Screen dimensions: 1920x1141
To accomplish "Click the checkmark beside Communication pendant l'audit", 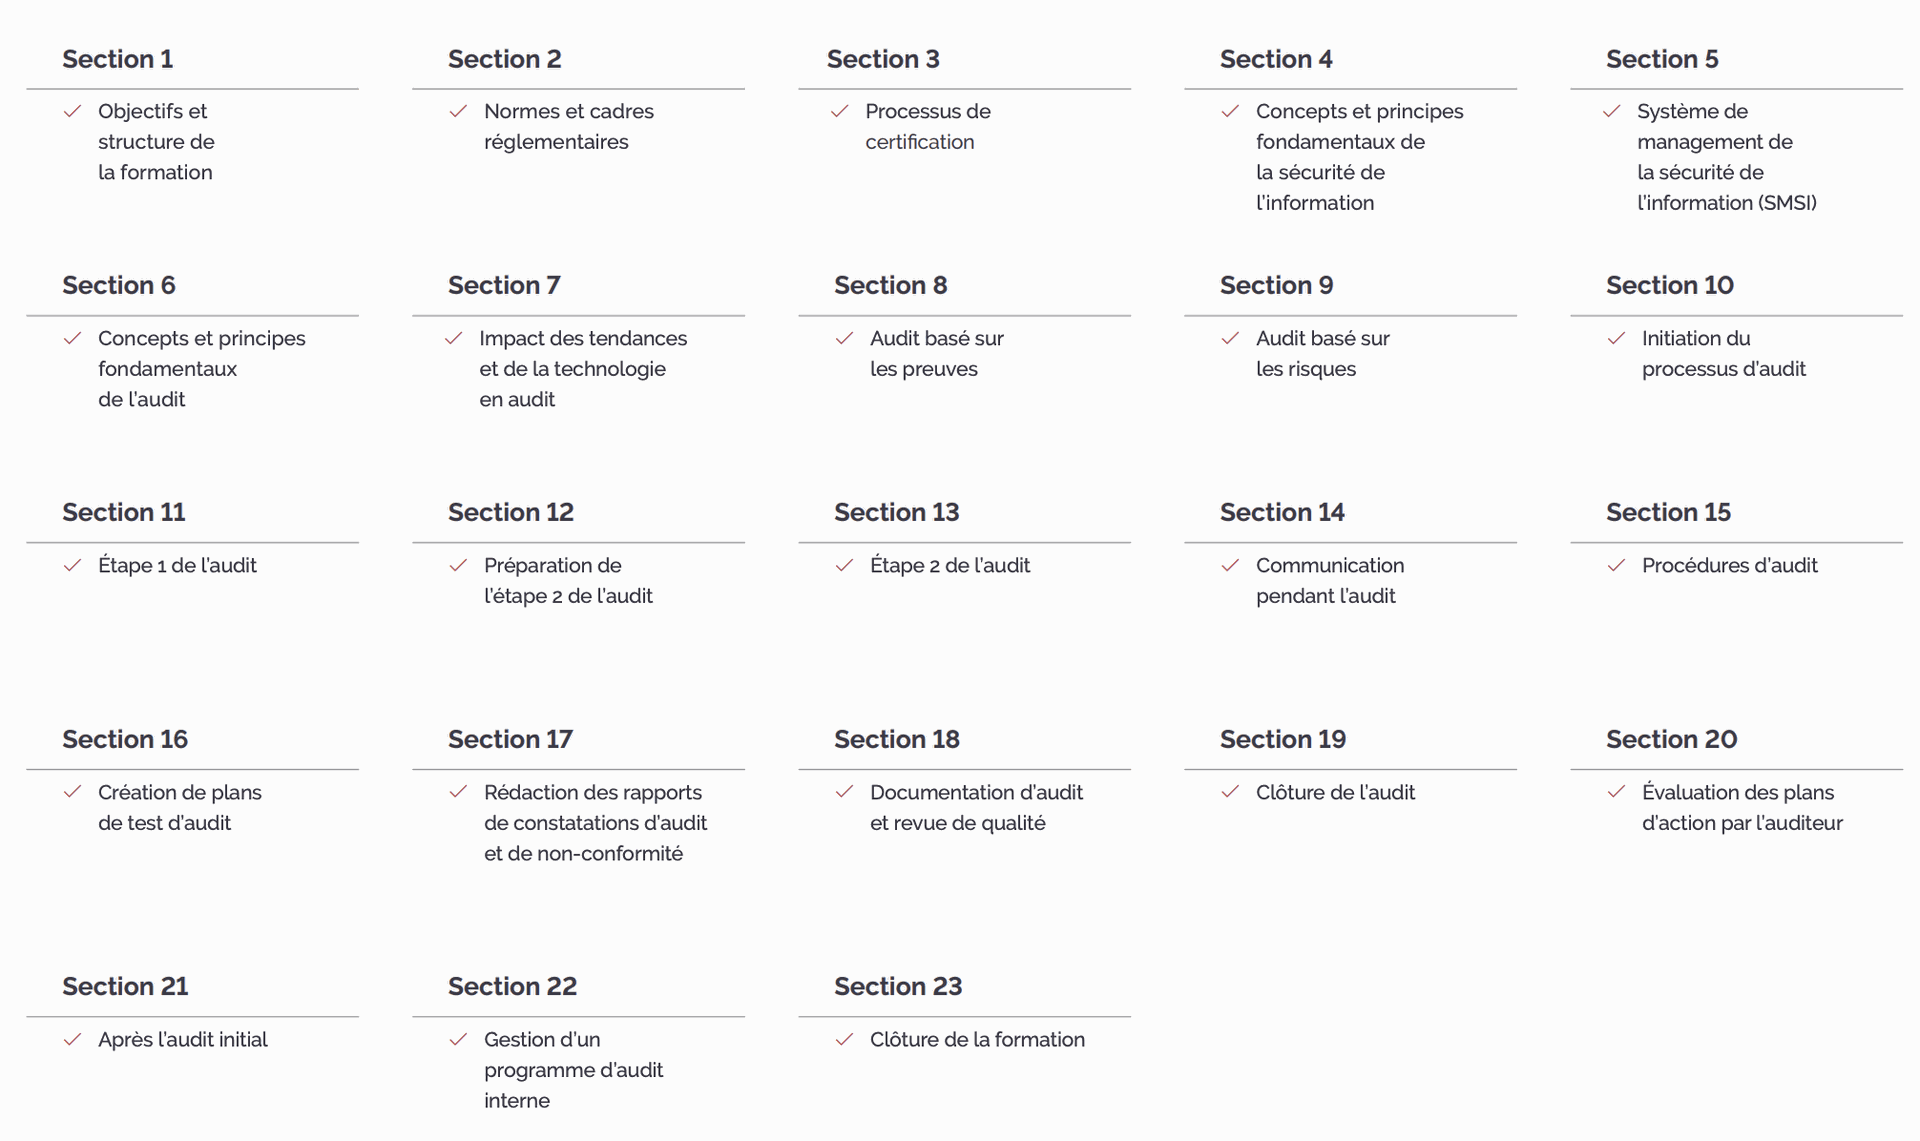I will (1230, 566).
